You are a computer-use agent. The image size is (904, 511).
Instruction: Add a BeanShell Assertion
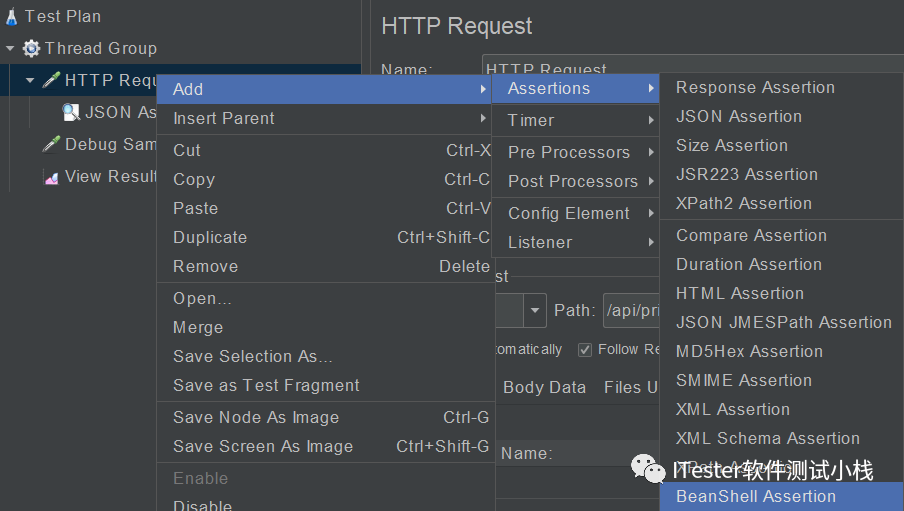coord(781,496)
